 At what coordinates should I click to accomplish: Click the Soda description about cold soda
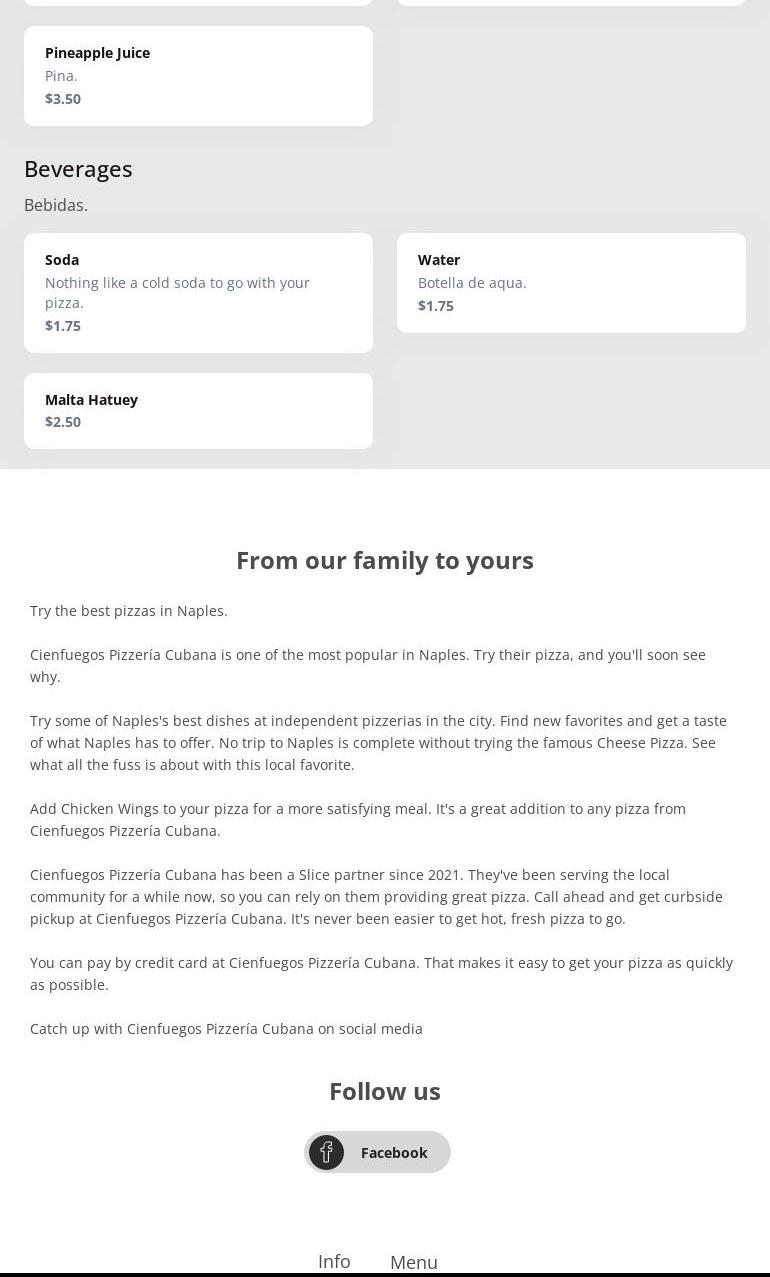(177, 293)
